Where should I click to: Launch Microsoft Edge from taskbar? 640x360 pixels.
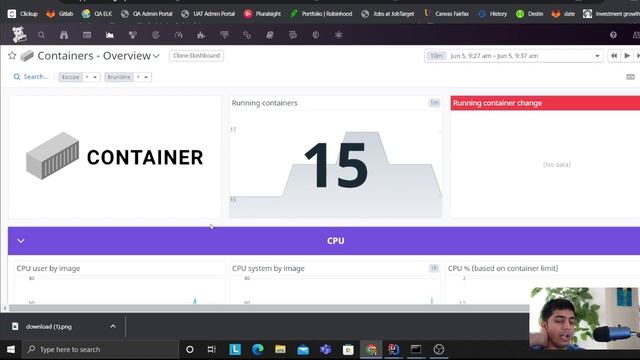coord(258,349)
